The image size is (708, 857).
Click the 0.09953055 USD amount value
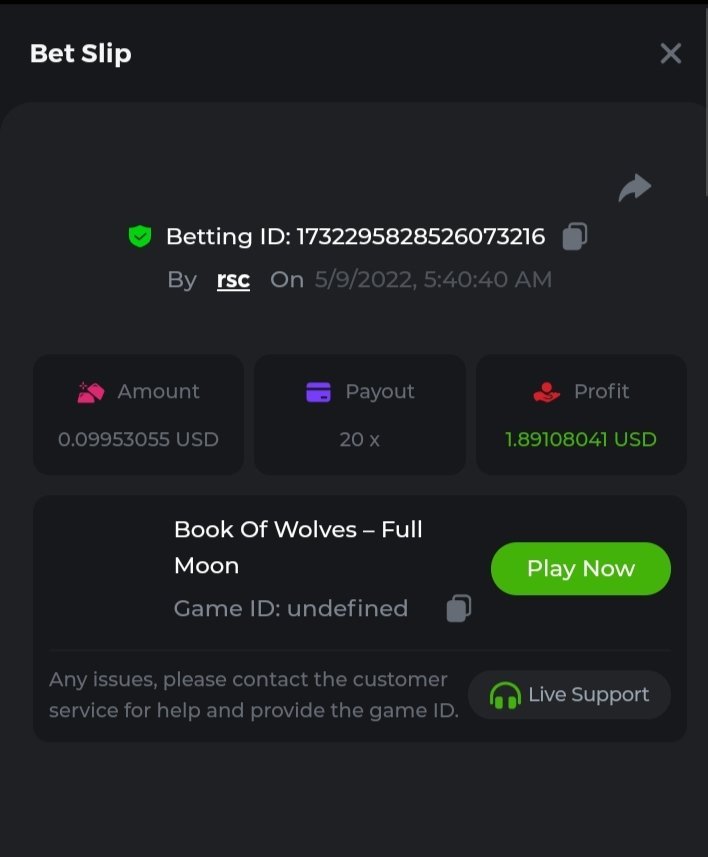pos(138,439)
